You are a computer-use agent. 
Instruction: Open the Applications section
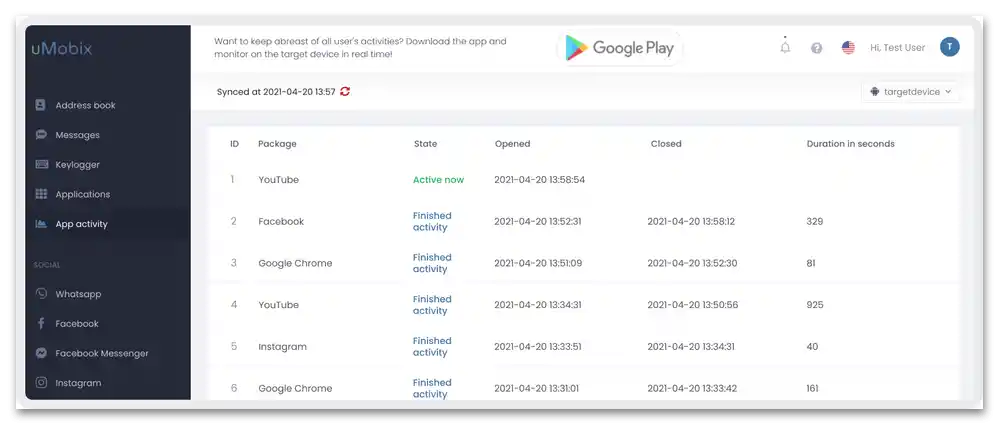pyautogui.click(x=83, y=194)
